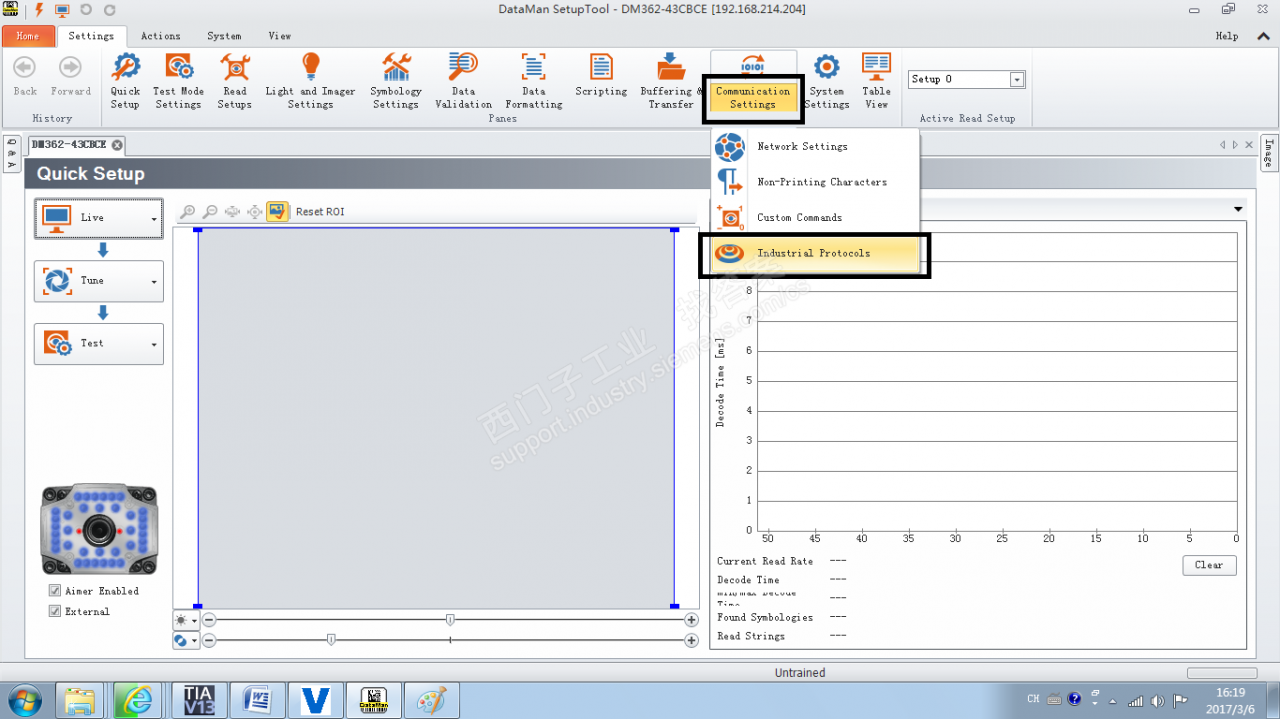Open Light and Imager Settings
The image size is (1280, 719).
coord(310,81)
